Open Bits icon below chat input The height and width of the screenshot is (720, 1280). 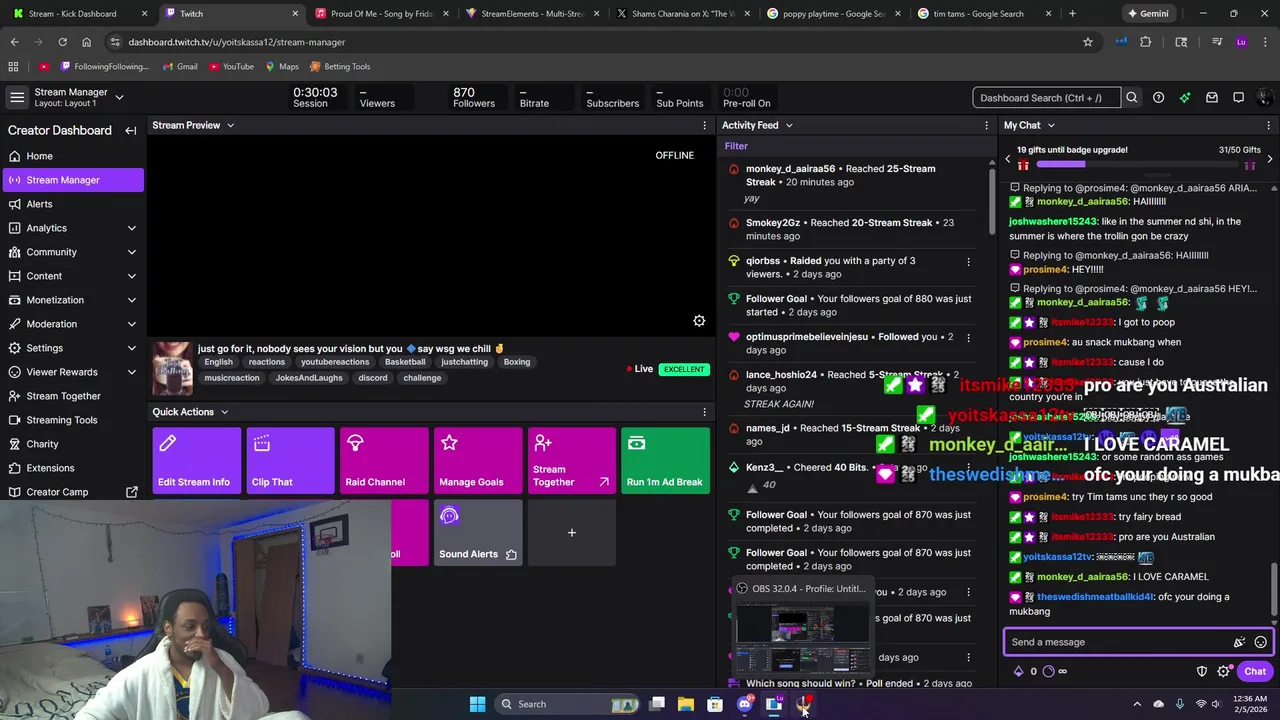pyautogui.click(x=1018, y=671)
